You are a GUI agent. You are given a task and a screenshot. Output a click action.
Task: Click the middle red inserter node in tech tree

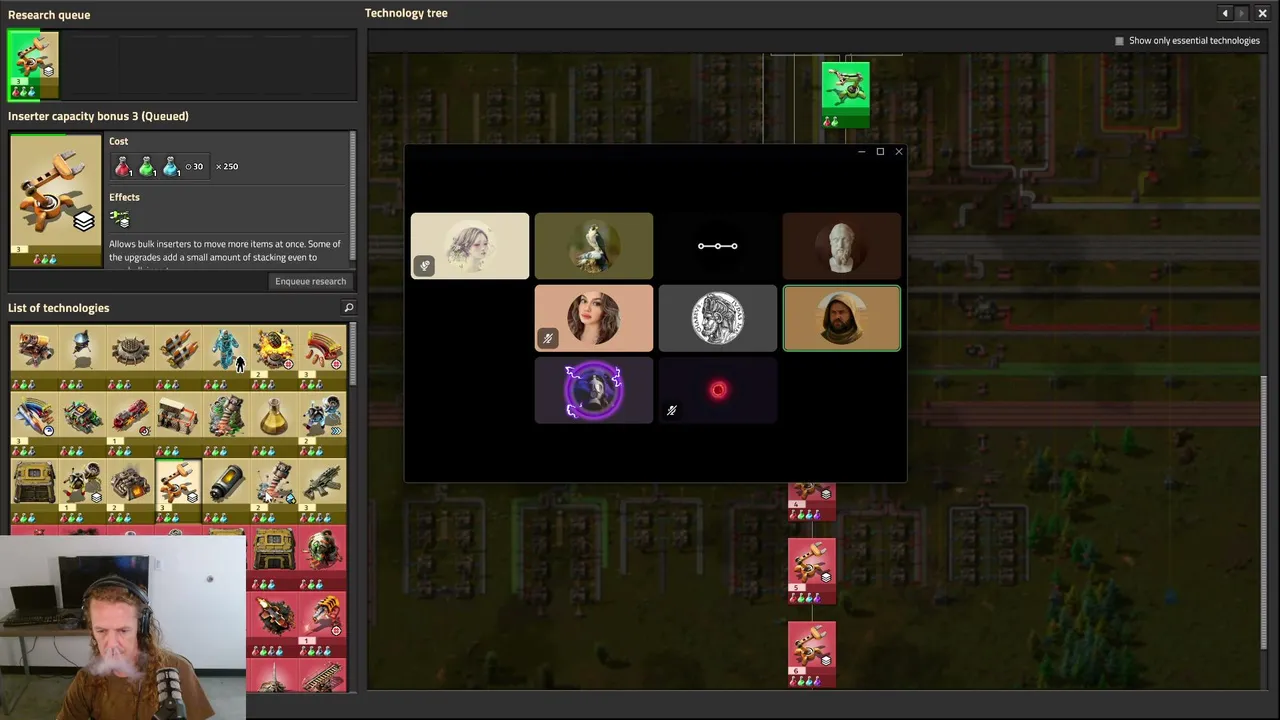pos(812,571)
